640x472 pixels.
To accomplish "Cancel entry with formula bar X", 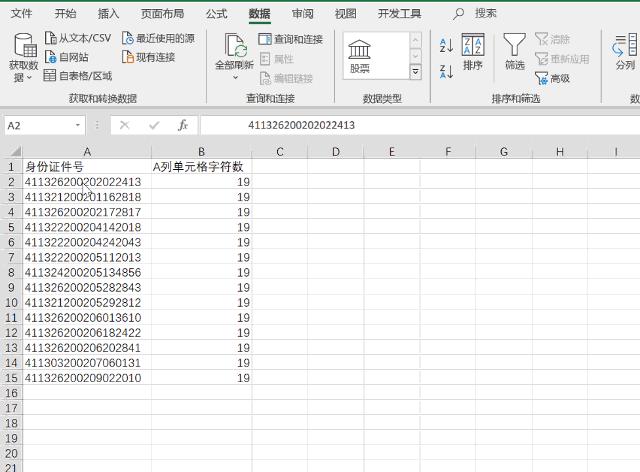I will coord(124,125).
